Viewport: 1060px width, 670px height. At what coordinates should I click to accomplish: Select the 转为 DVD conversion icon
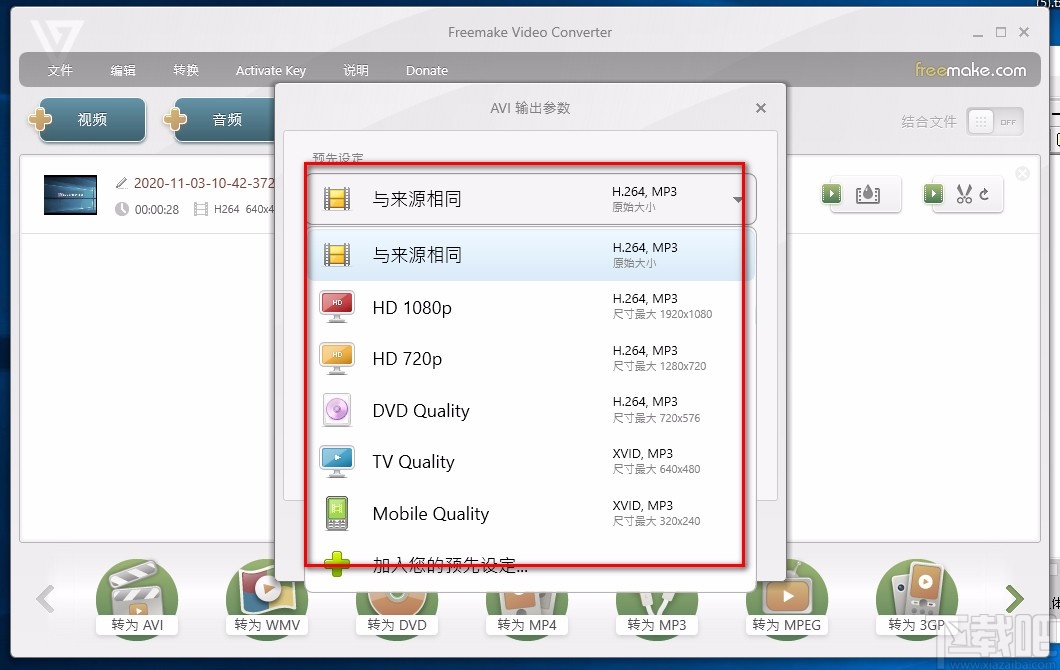[396, 598]
